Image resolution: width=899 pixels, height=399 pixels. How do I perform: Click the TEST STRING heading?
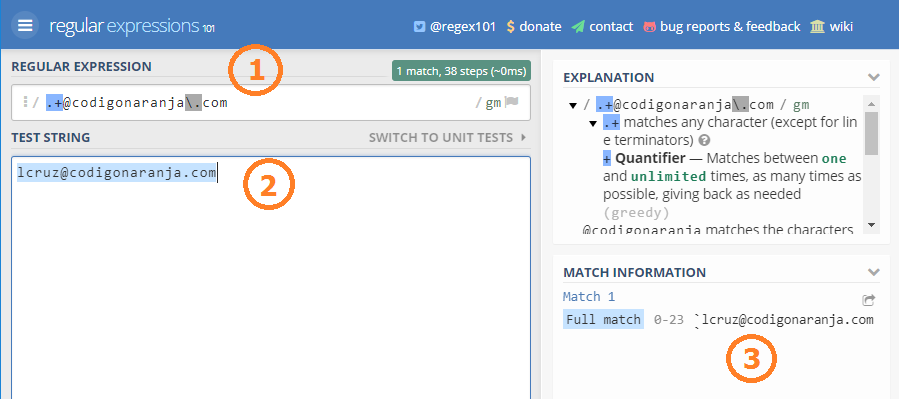[x=50, y=138]
